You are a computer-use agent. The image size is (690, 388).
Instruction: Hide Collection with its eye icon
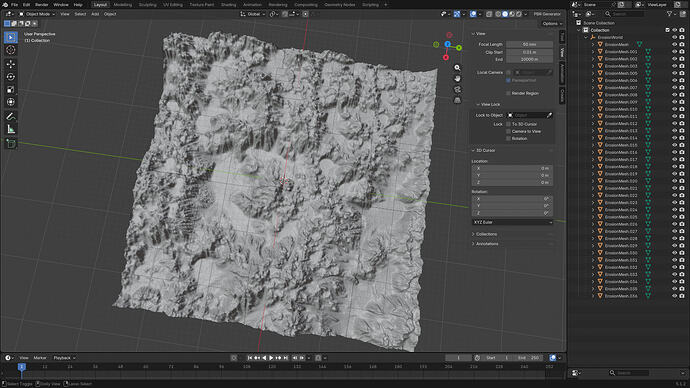tap(675, 30)
